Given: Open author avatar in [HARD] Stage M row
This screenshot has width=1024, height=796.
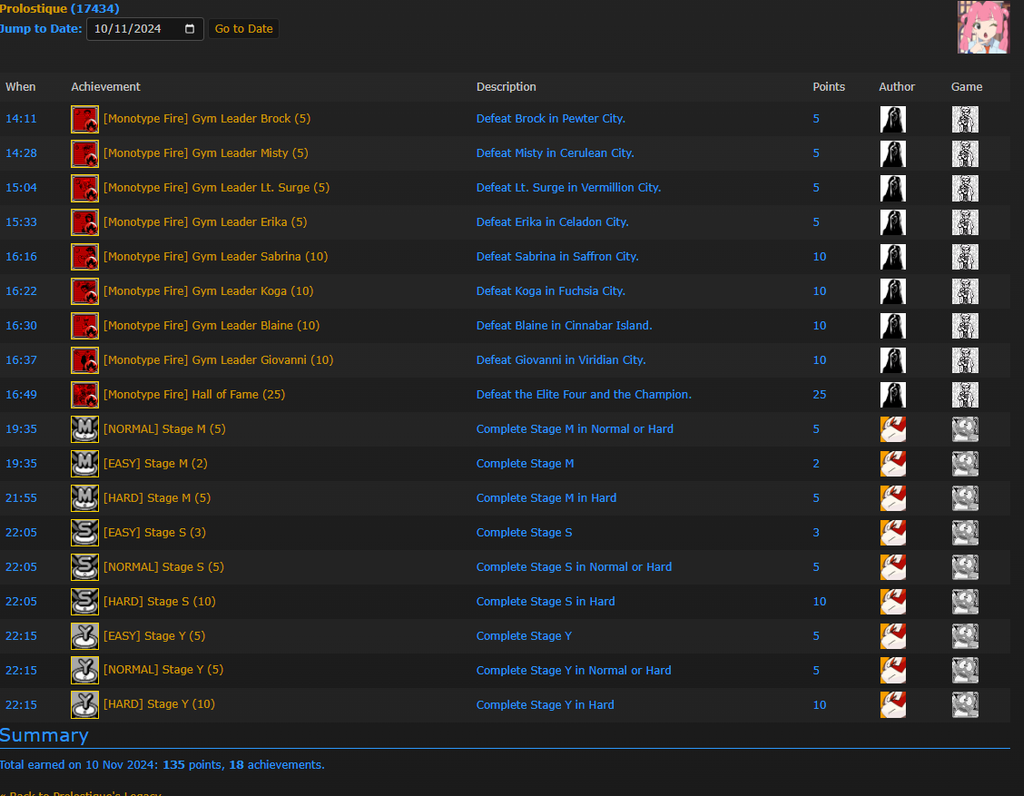Looking at the screenshot, I should (x=892, y=499).
